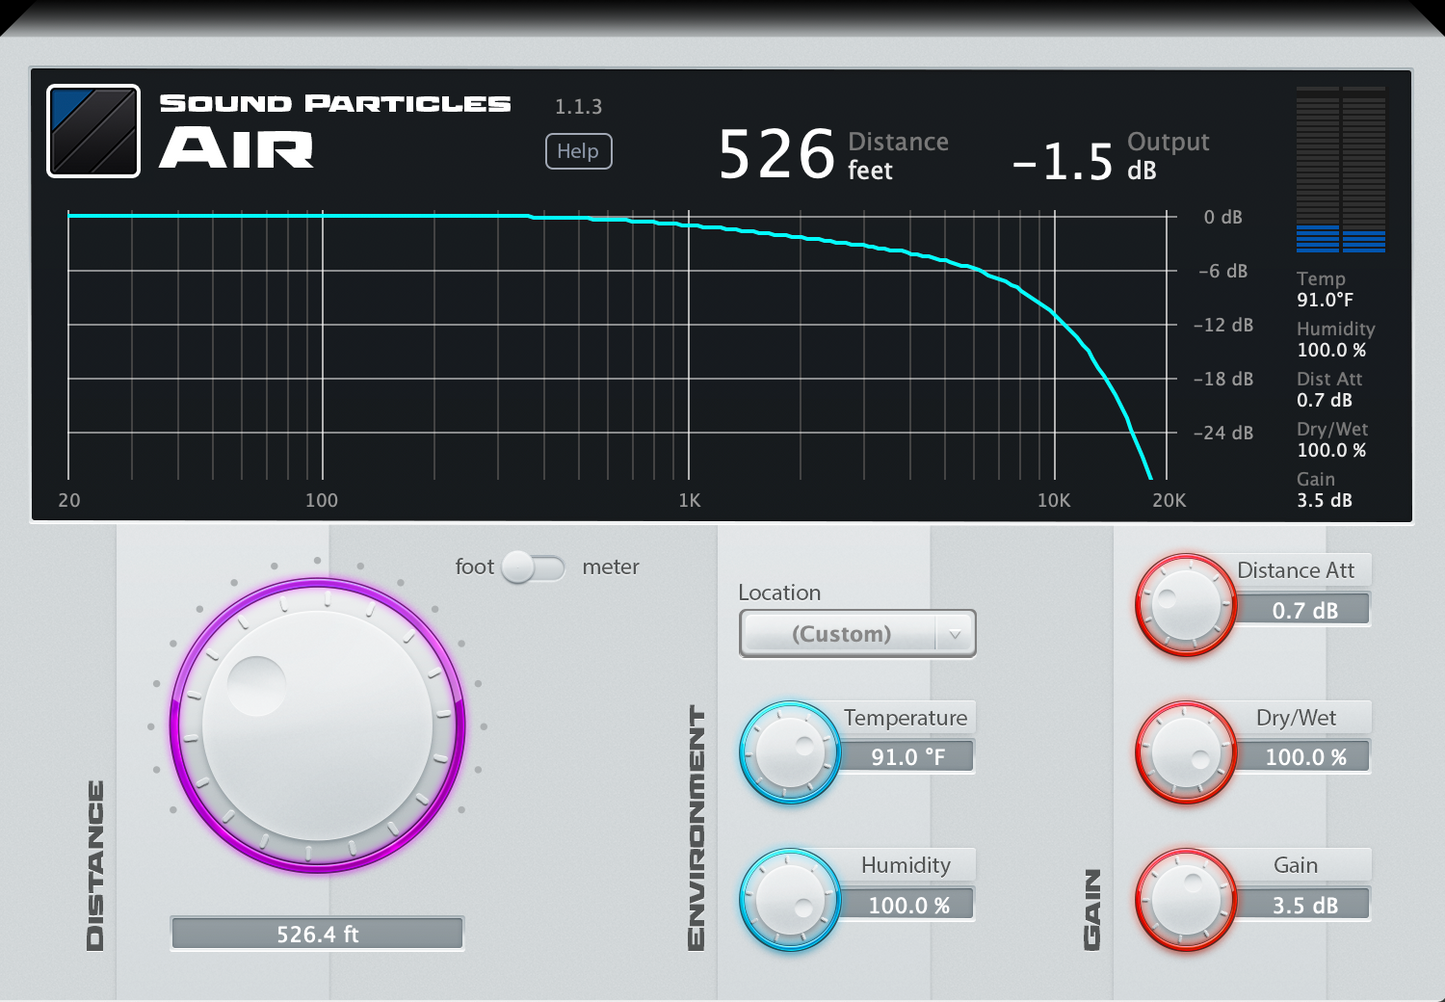Screen dimensions: 1445x1002
Task: Open the Location dropdown
Action: 855,633
